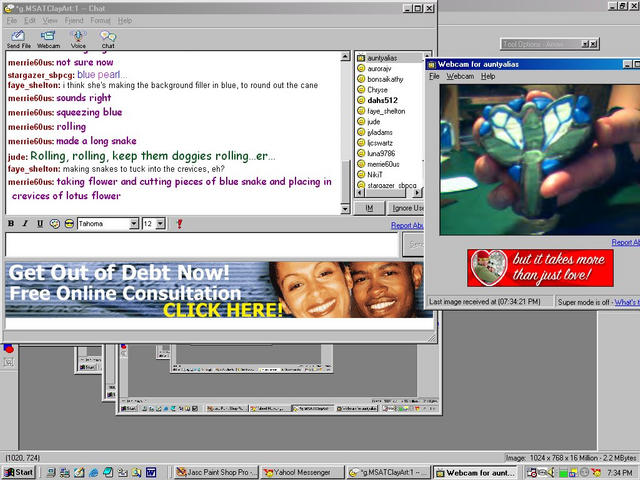Image resolution: width=640 pixels, height=480 pixels.
Task: Click the red 'takes more than love' ad
Action: [x=540, y=268]
